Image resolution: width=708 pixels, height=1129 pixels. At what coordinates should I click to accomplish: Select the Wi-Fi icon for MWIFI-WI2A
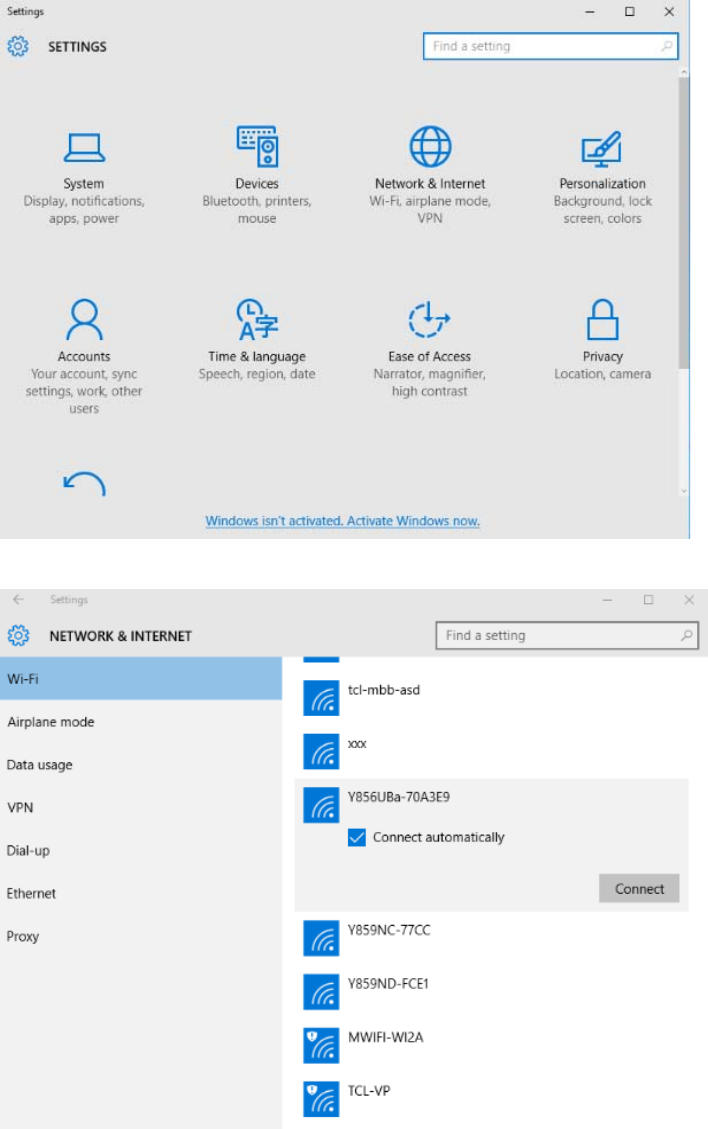[321, 1045]
